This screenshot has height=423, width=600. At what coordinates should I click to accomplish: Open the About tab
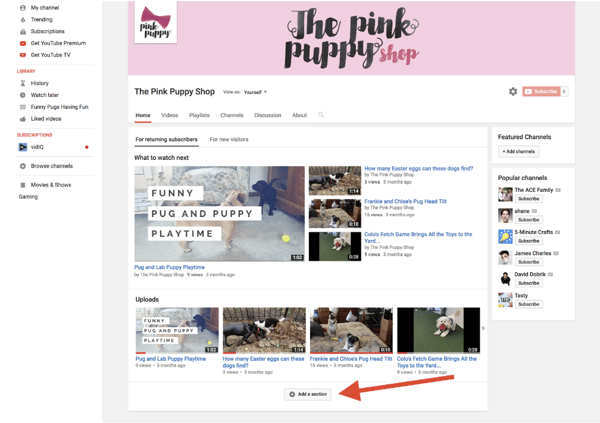click(300, 115)
